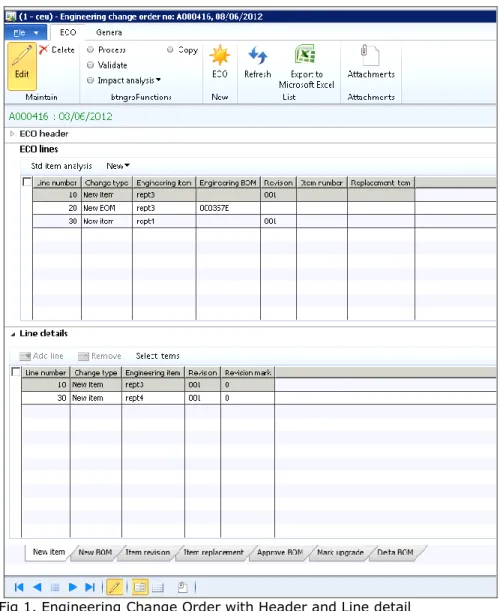Image resolution: width=500 pixels, height=611 pixels.
Task: Expand the ECO header section
Action: 12,134
